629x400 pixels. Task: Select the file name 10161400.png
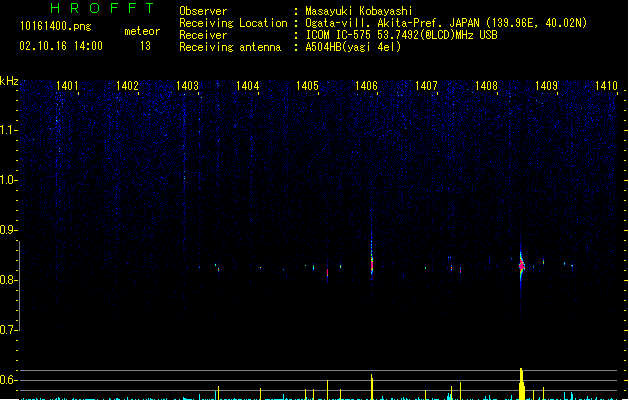[55, 26]
